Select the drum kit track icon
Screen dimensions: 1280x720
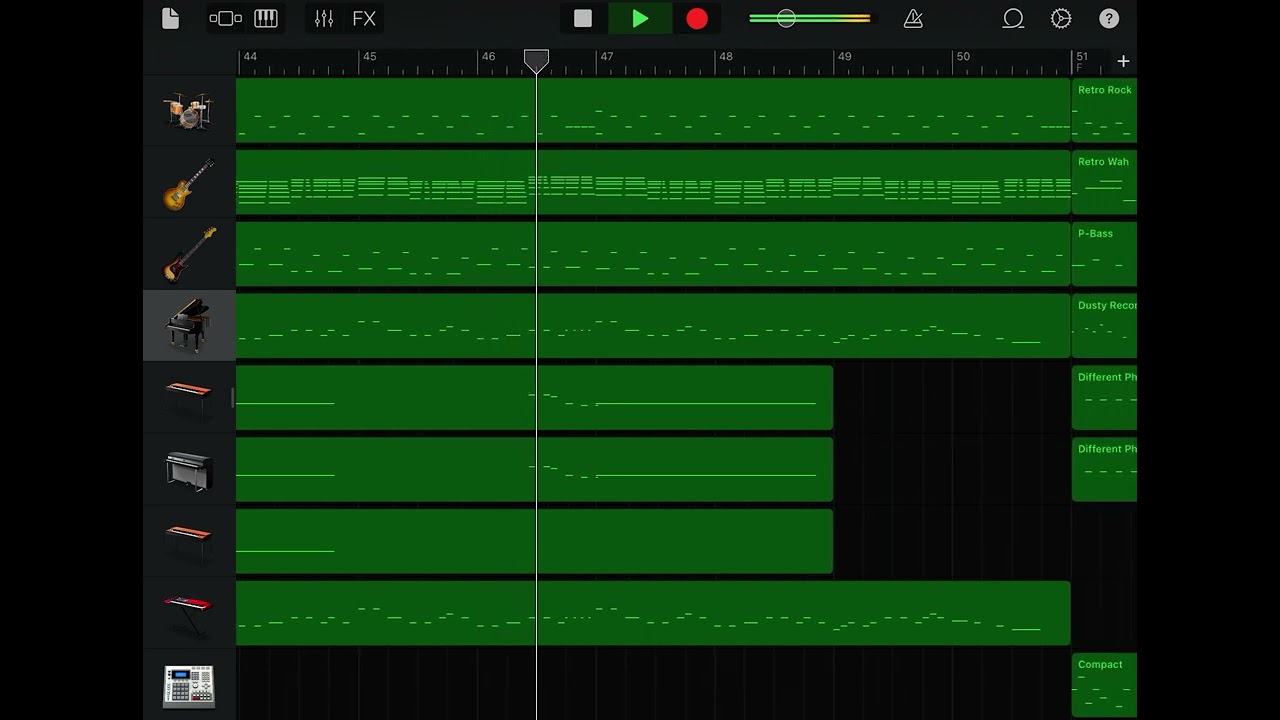[189, 110]
